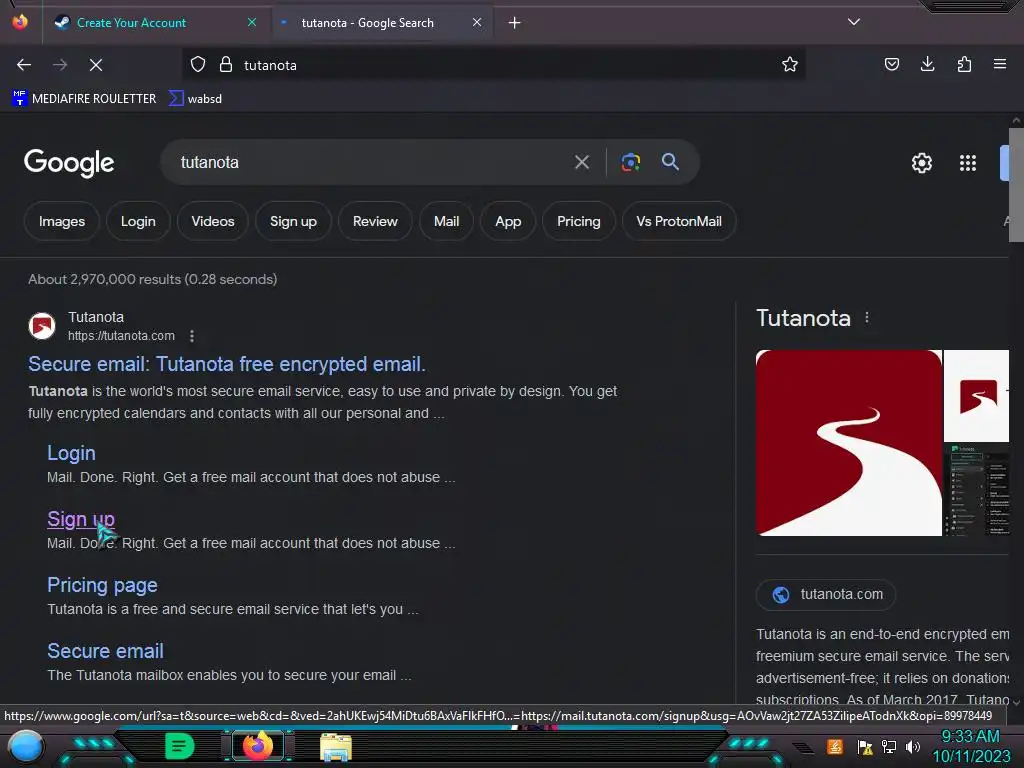Image resolution: width=1024 pixels, height=768 pixels.
Task: Bookmark this page with the star icon
Action: pyautogui.click(x=790, y=64)
